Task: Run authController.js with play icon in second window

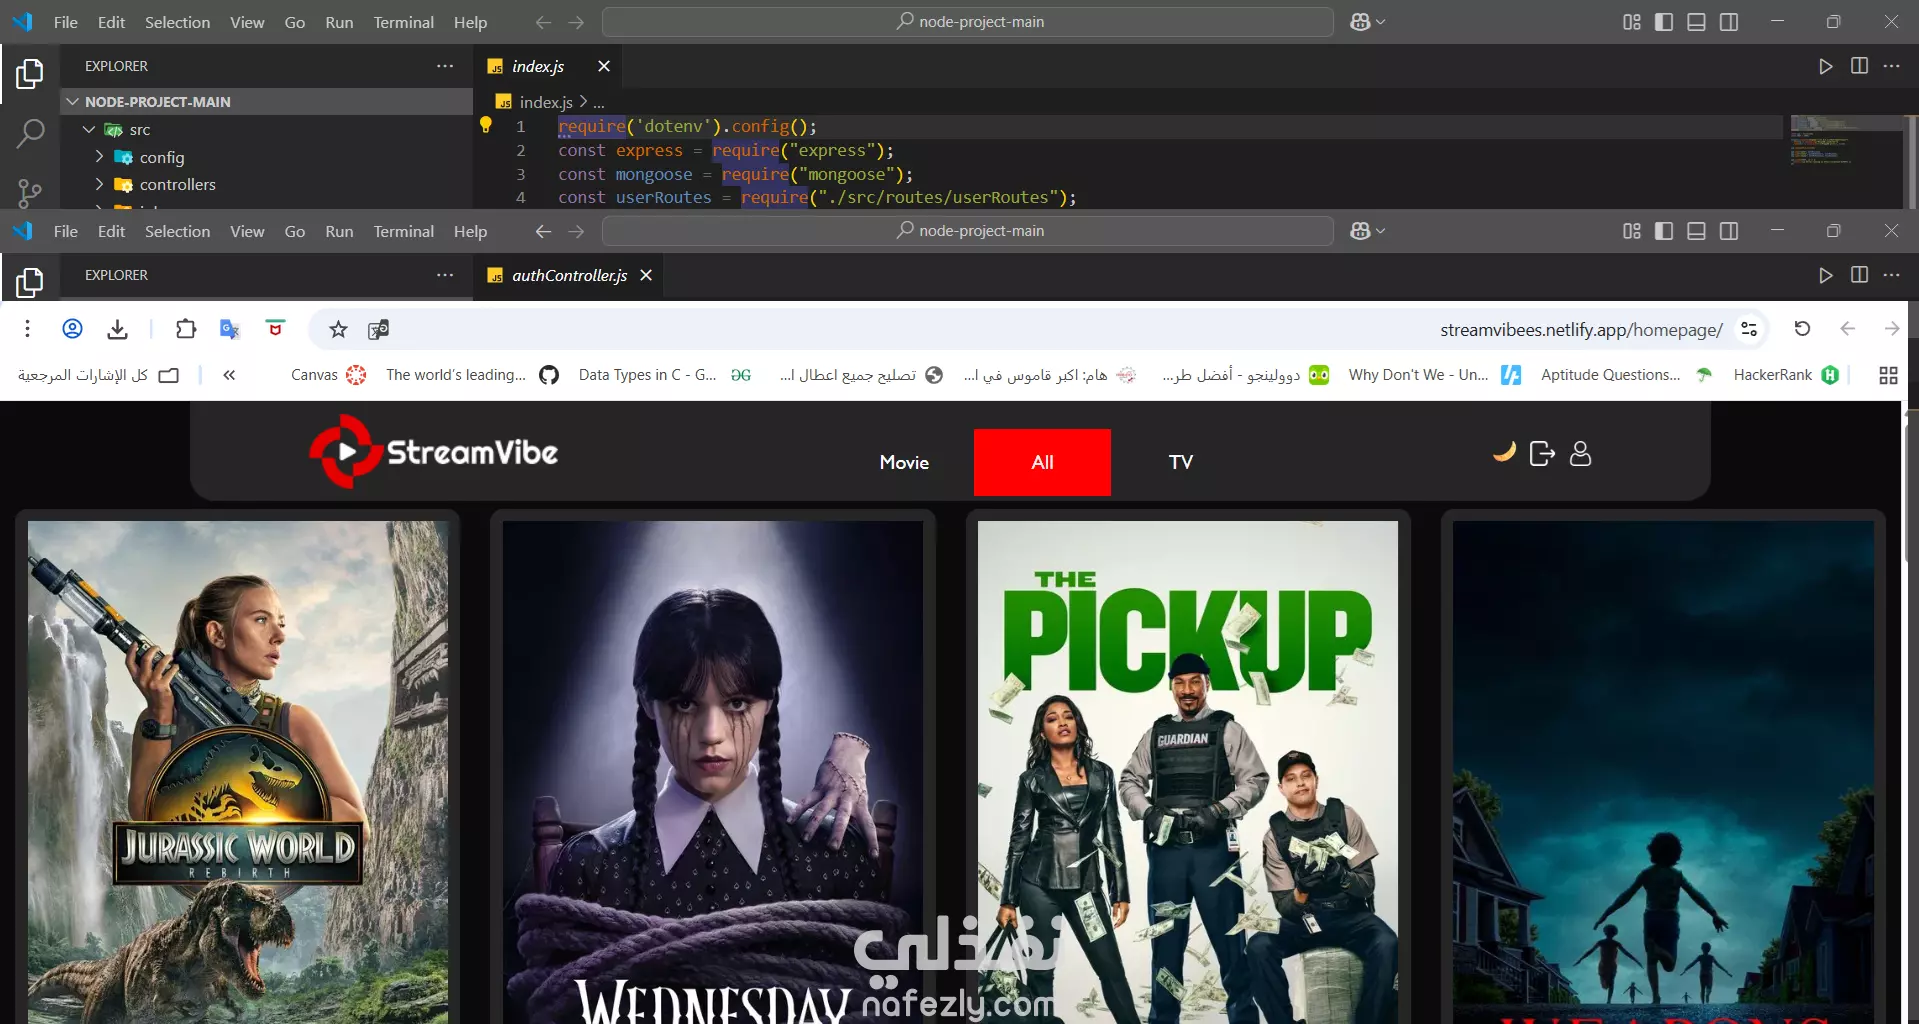Action: click(1826, 275)
